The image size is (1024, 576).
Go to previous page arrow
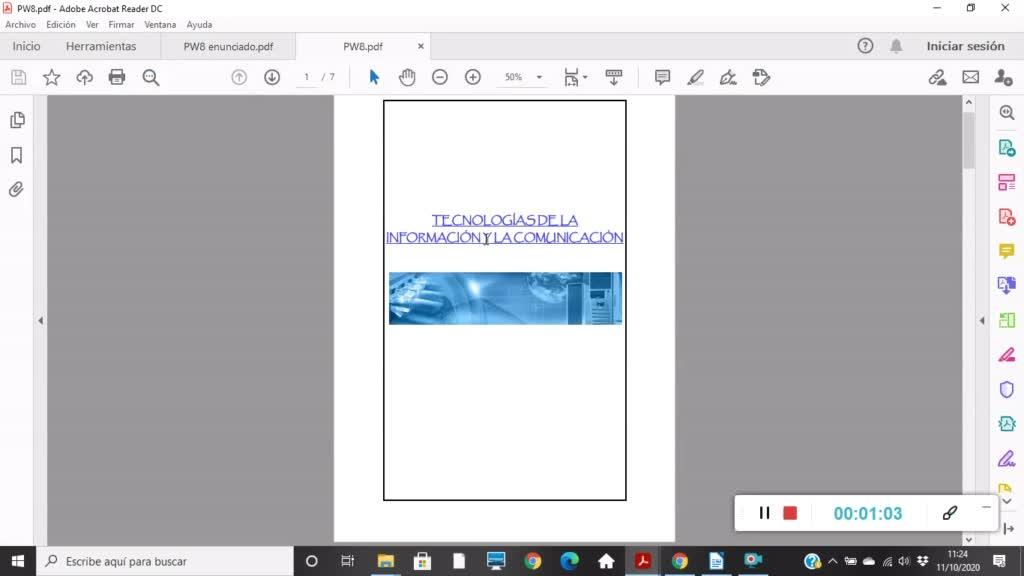239,77
